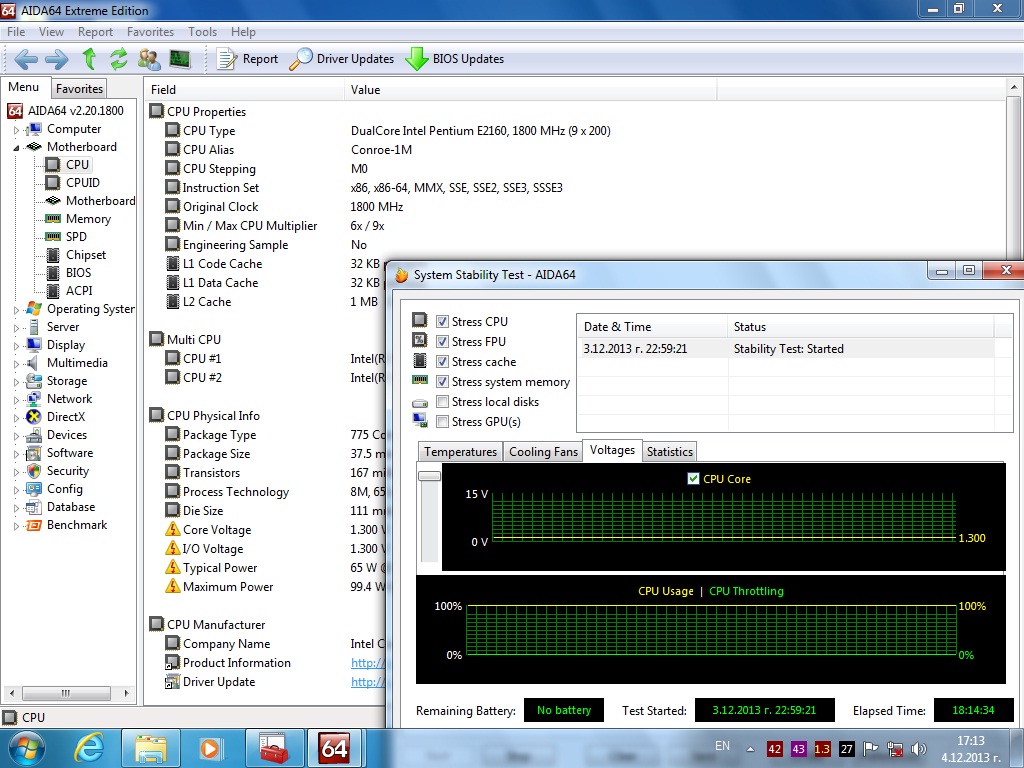Open the media player taskbar icon
Screen dimensions: 1024x768
point(210,748)
